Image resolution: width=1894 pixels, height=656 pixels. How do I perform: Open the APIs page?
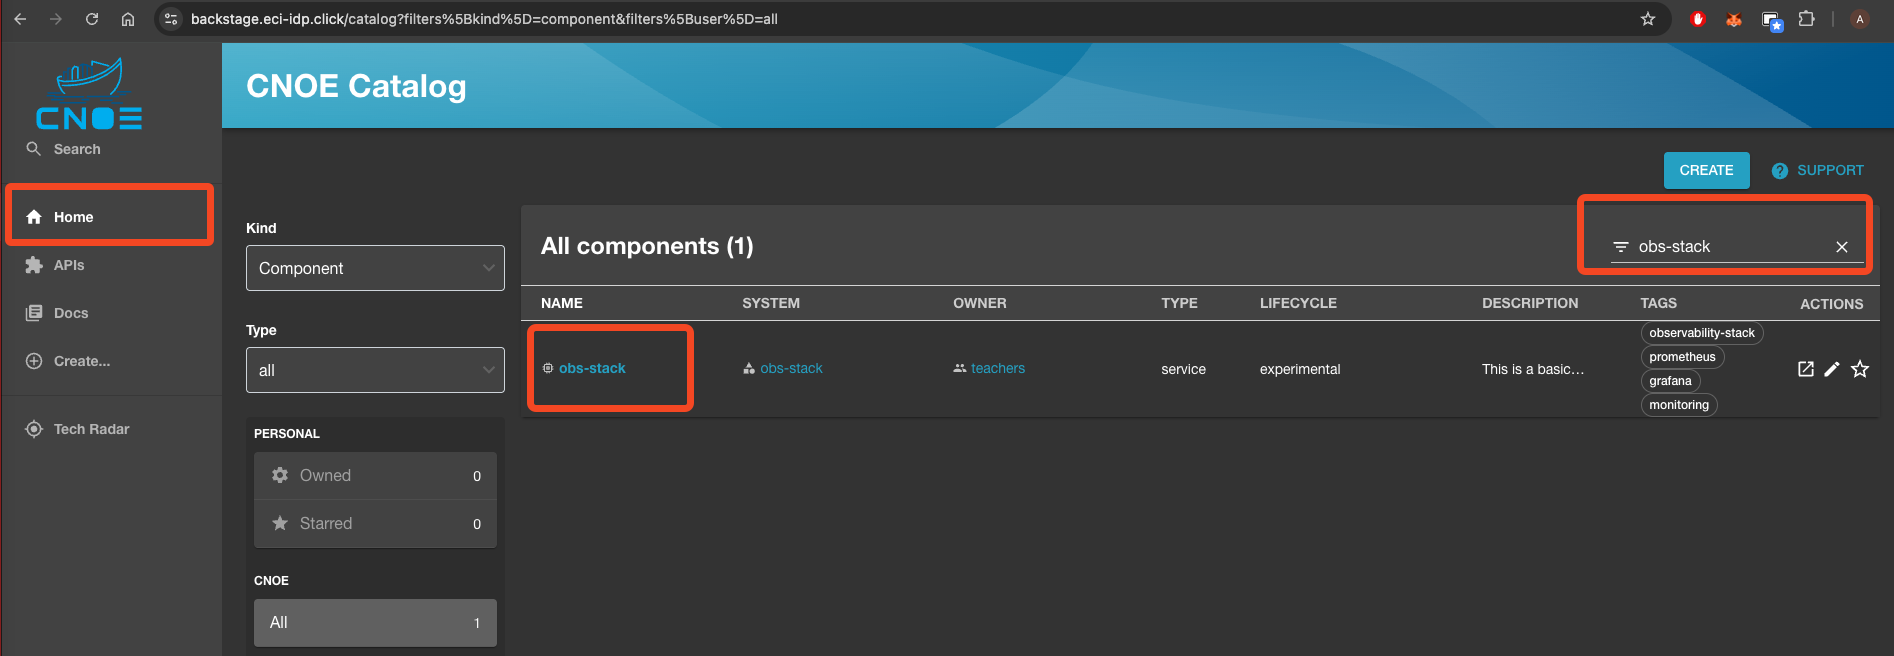point(68,265)
